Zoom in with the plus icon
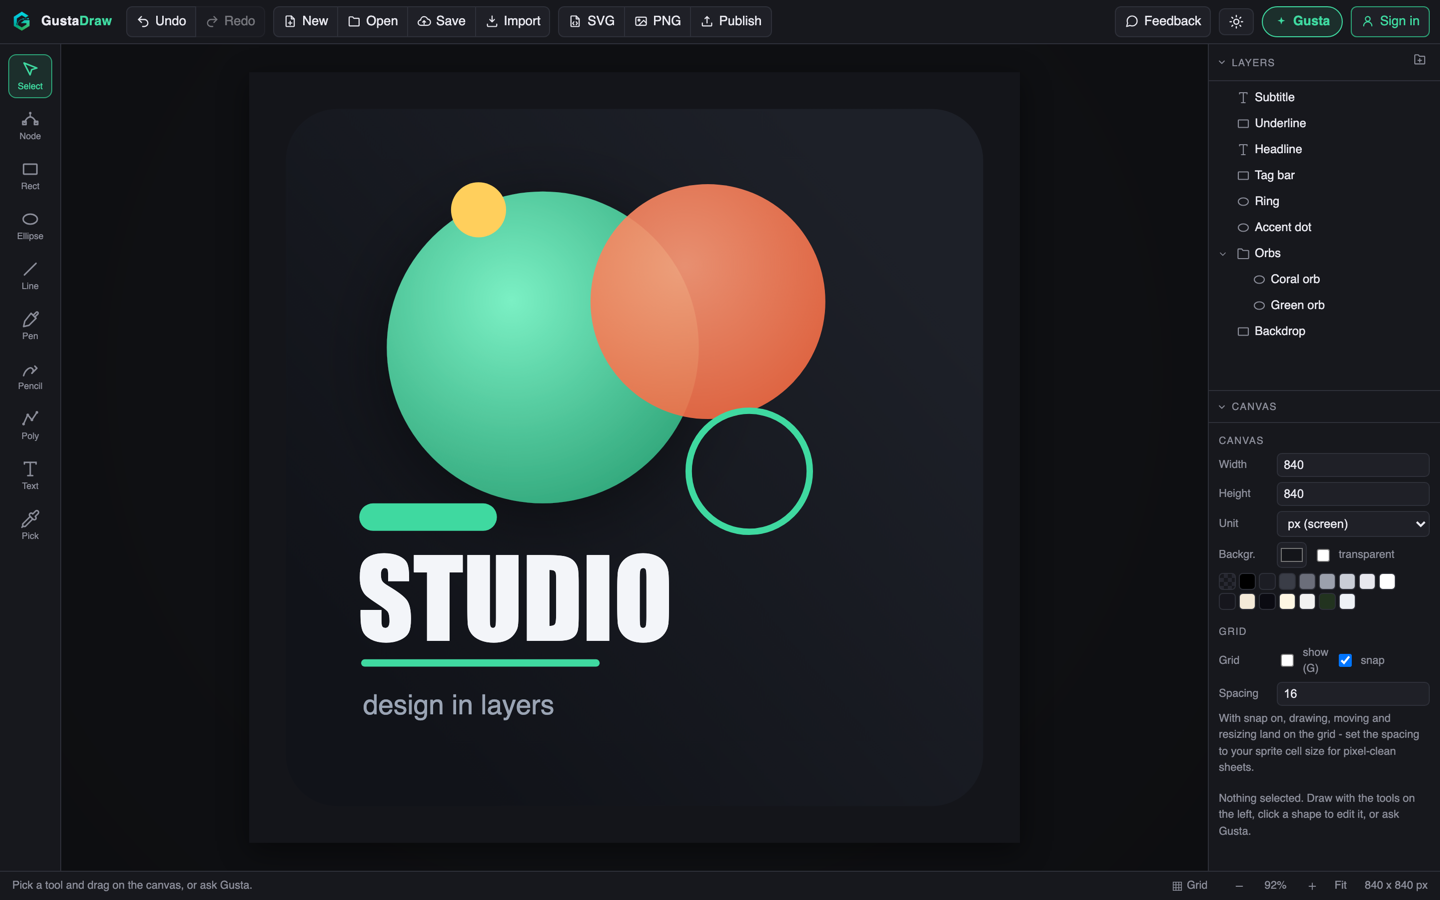The image size is (1440, 900). (x=1312, y=886)
